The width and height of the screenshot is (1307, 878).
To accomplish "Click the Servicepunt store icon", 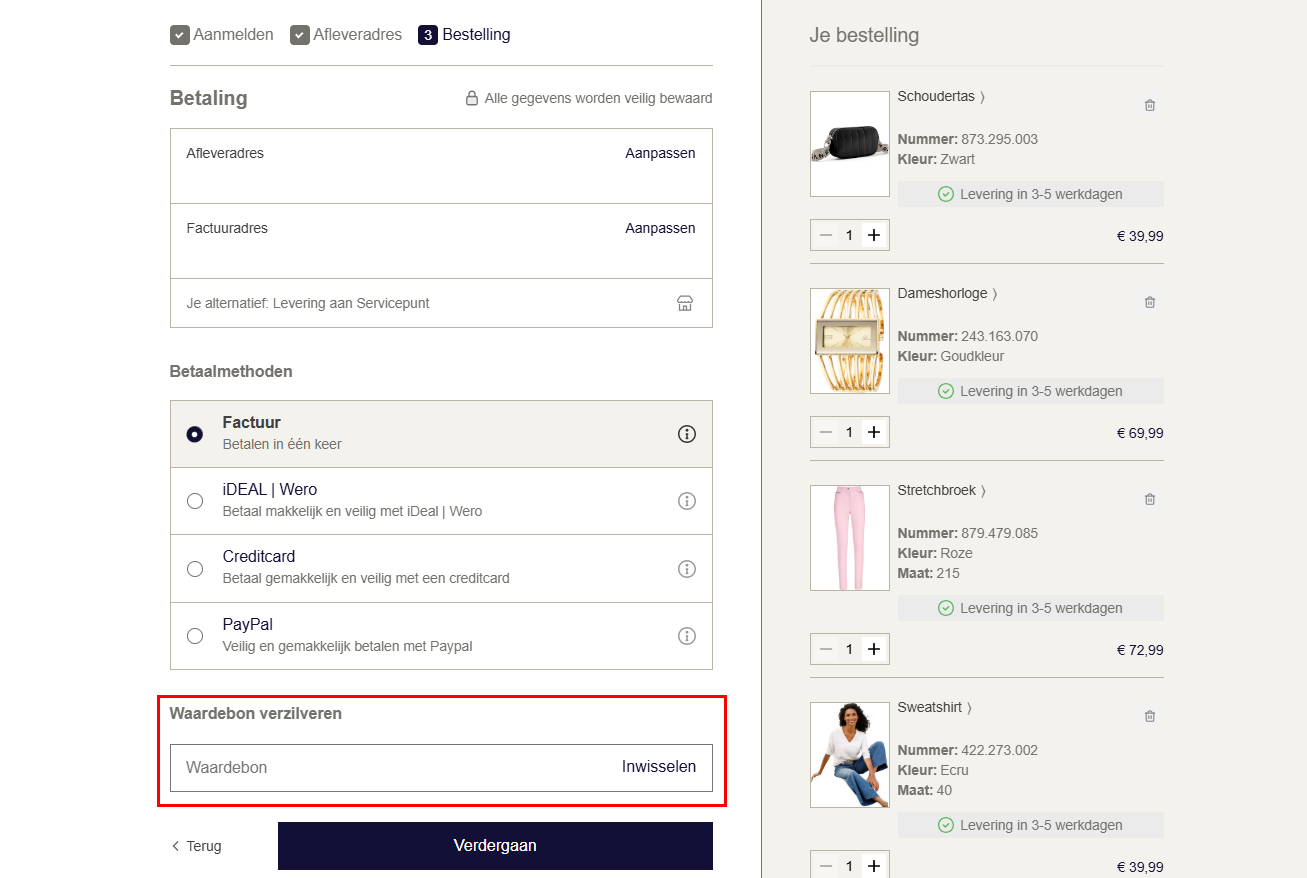I will point(685,303).
